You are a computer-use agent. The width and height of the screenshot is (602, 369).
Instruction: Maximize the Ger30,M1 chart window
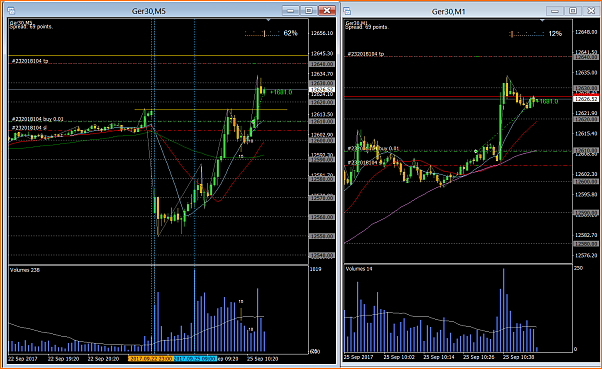pos(572,11)
